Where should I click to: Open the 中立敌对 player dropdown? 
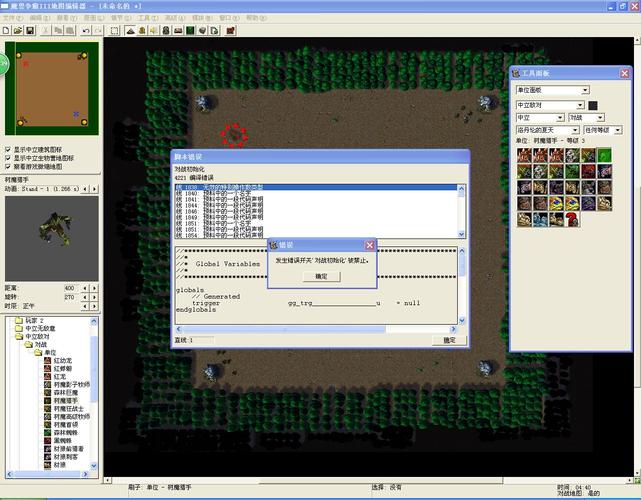[x=550, y=105]
